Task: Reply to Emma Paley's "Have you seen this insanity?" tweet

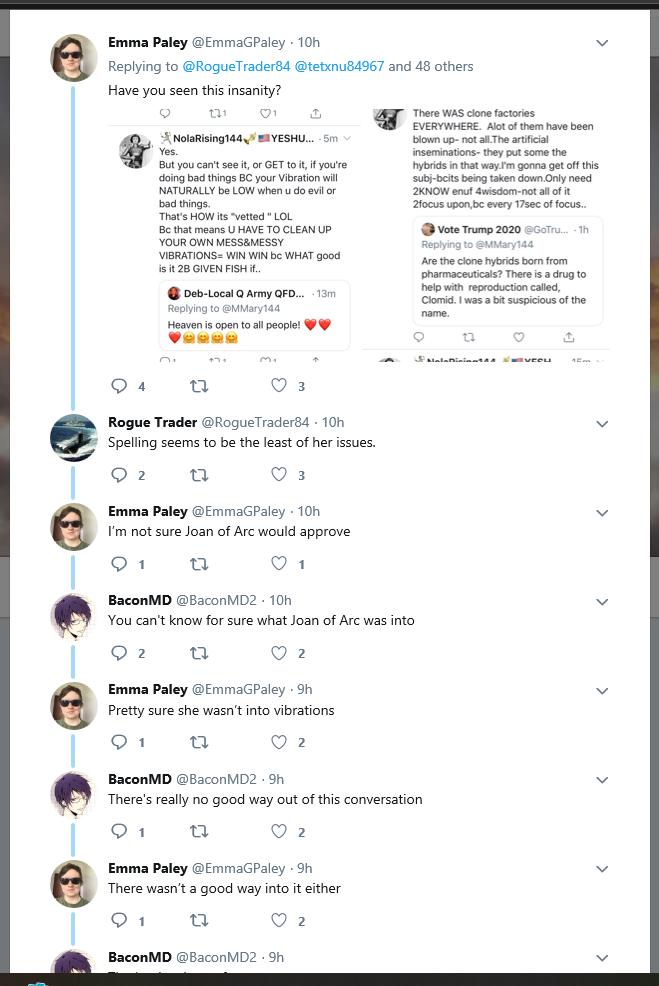Action: tap(119, 386)
